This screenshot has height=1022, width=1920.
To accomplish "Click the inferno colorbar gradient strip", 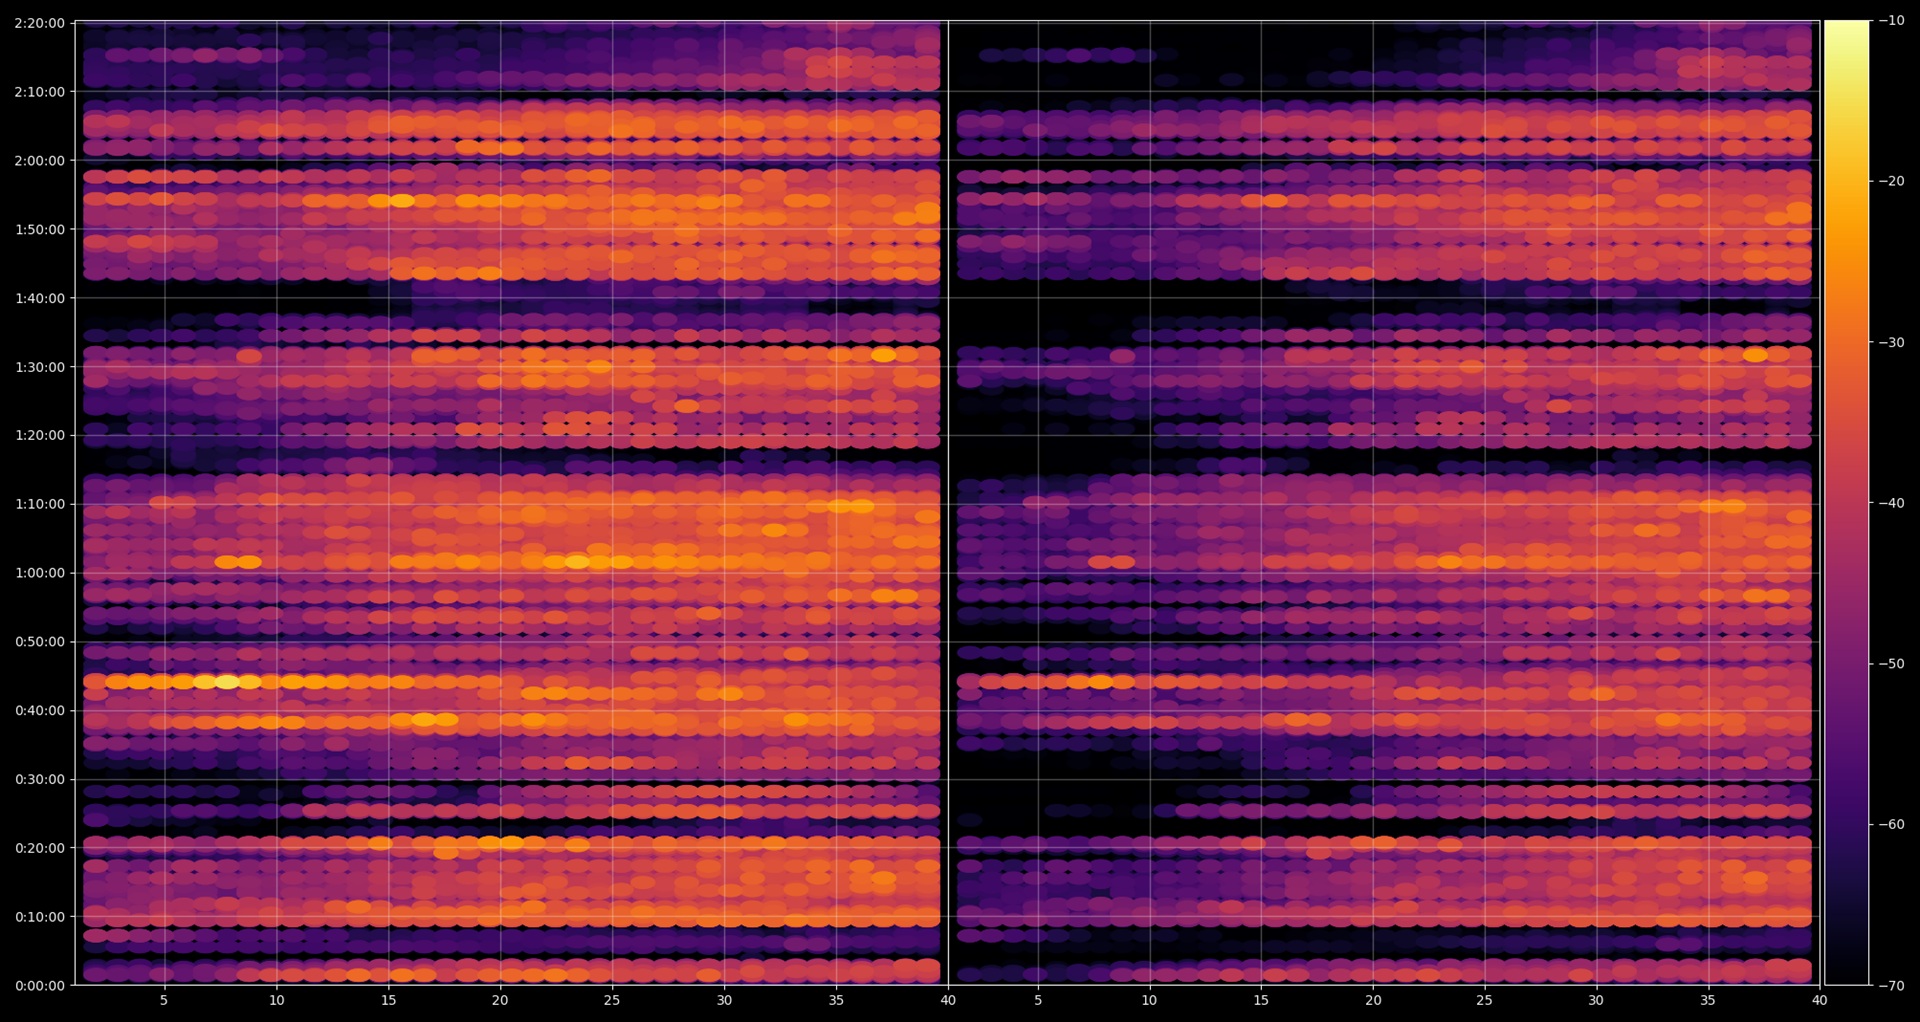I will [1847, 503].
